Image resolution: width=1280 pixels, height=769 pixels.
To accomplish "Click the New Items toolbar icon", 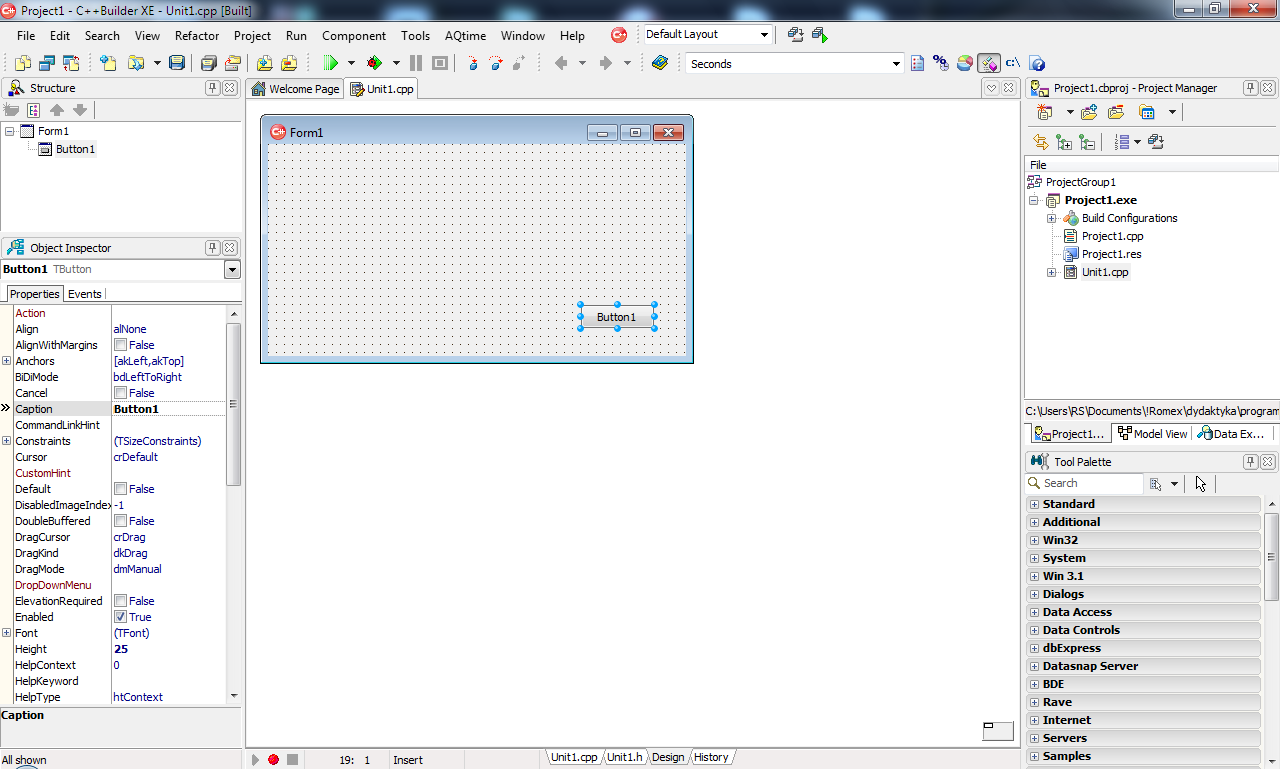I will click(x=108, y=63).
